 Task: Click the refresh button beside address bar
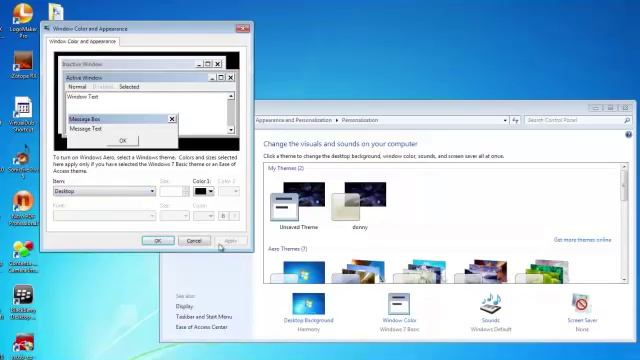tap(515, 120)
